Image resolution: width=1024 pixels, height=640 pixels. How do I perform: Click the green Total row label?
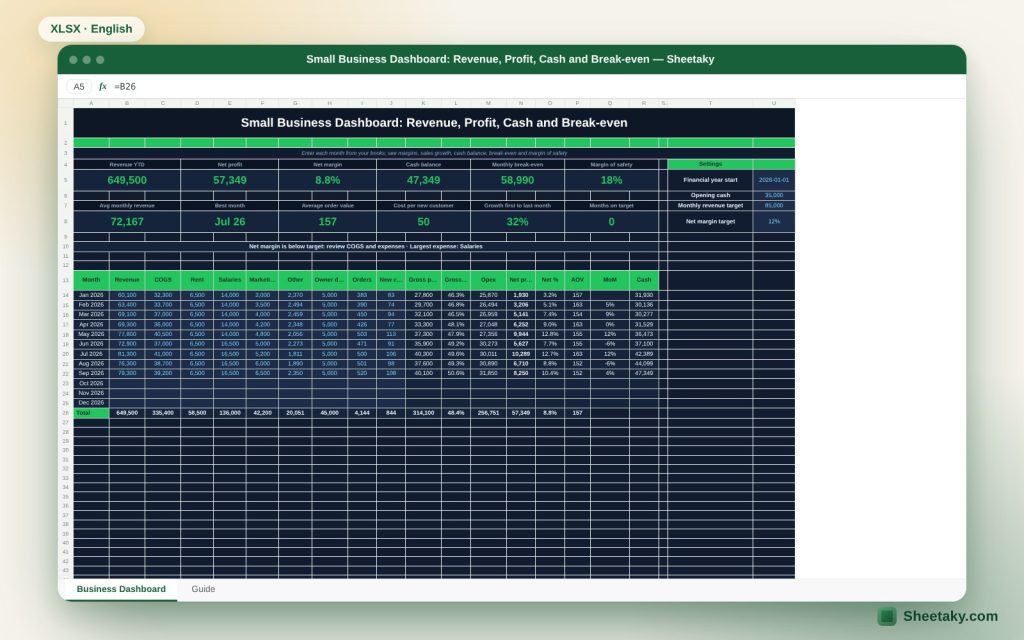(91, 413)
